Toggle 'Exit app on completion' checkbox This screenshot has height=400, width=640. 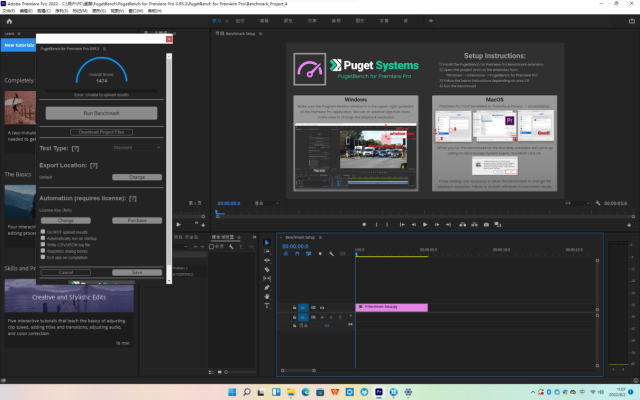pyautogui.click(x=43, y=257)
